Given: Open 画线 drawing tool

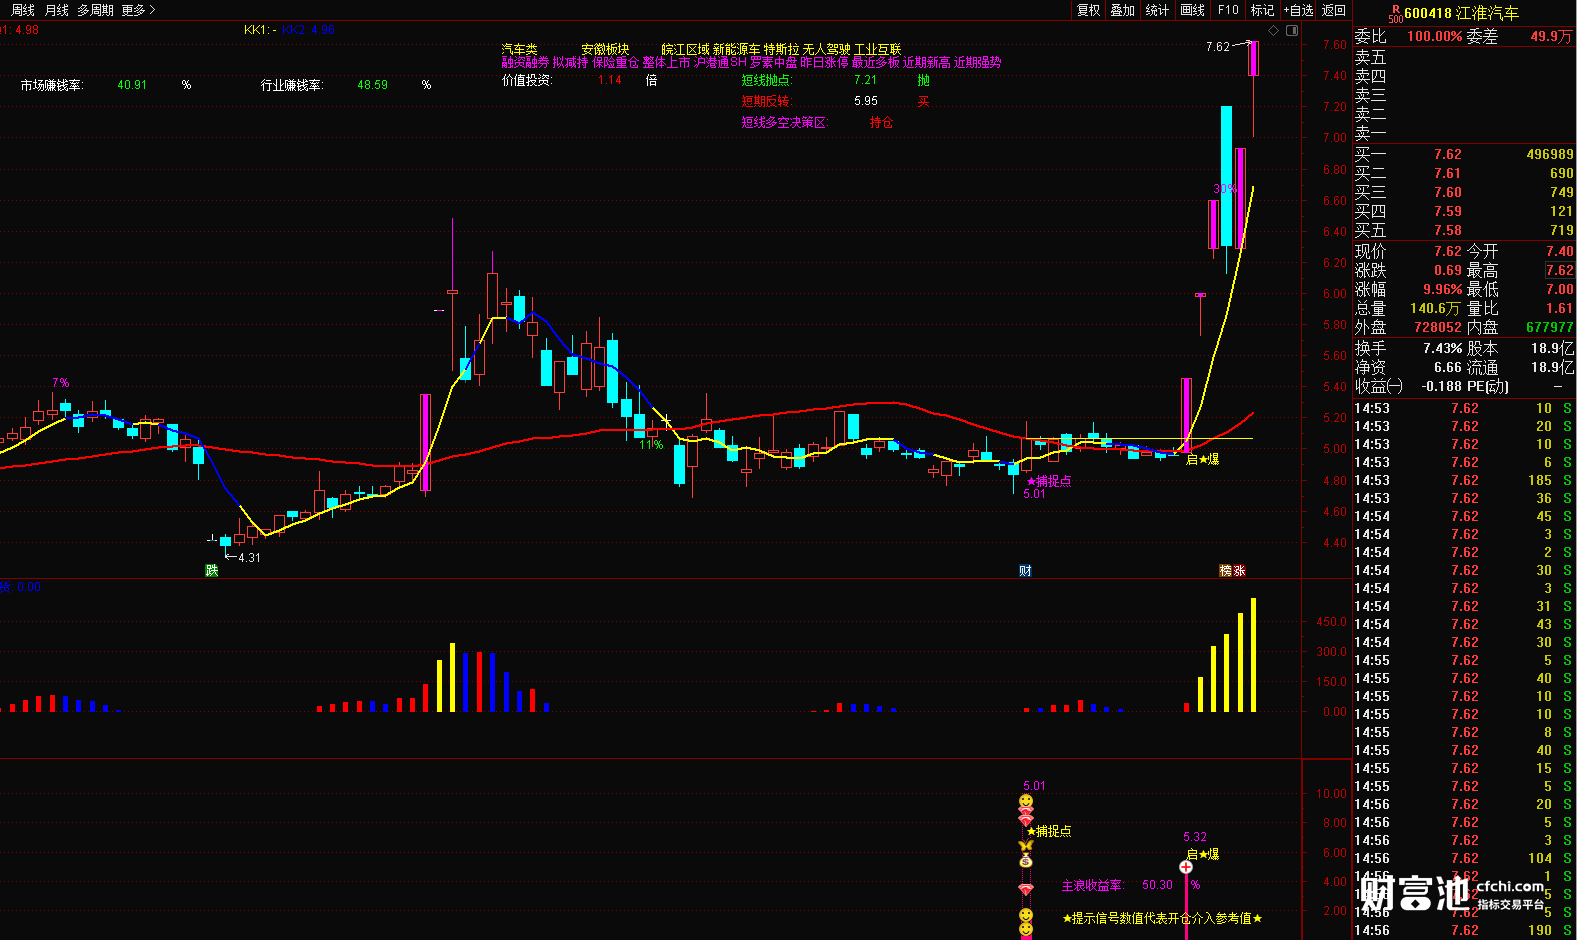Looking at the screenshot, I should [x=1193, y=10].
